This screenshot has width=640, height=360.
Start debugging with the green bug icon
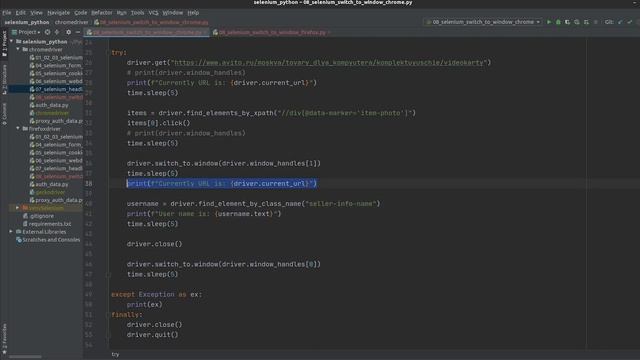click(x=558, y=22)
